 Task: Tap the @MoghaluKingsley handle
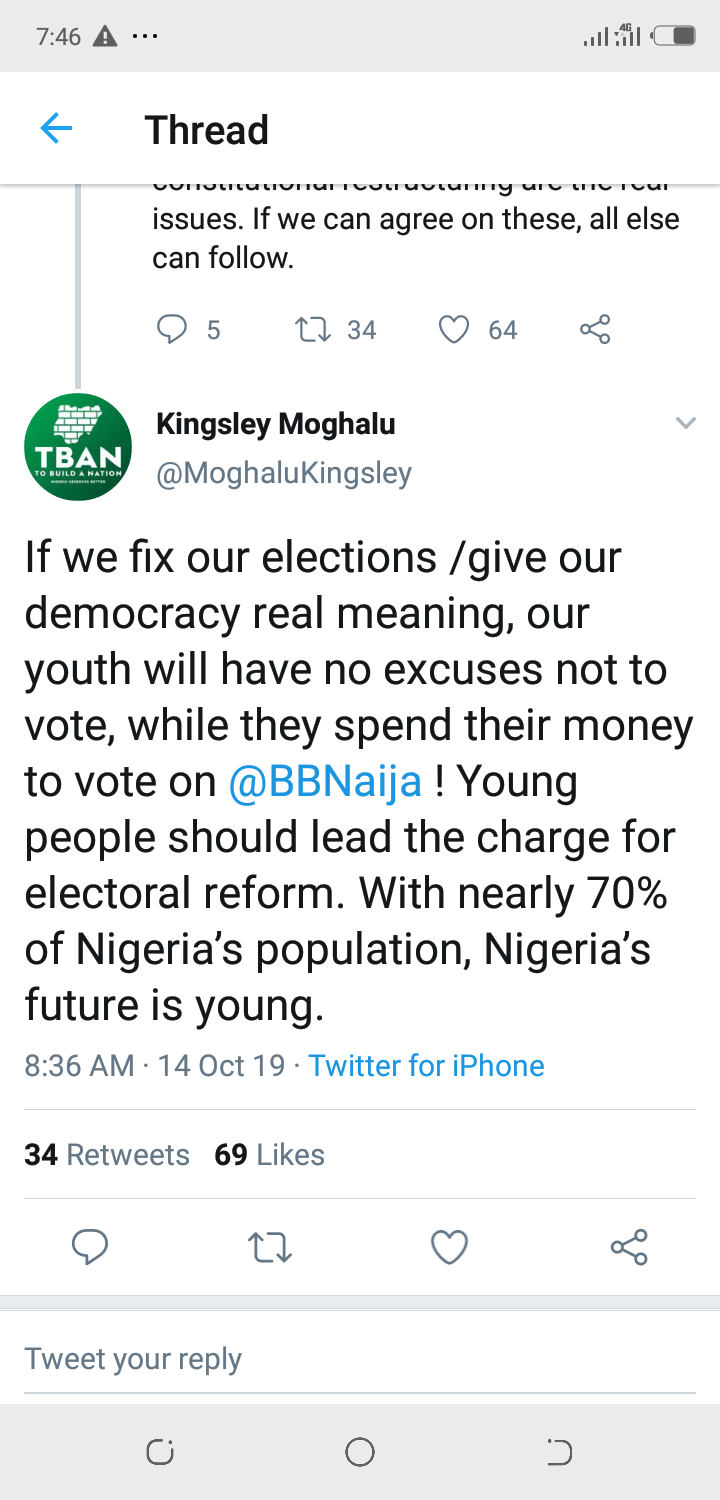[x=284, y=472]
